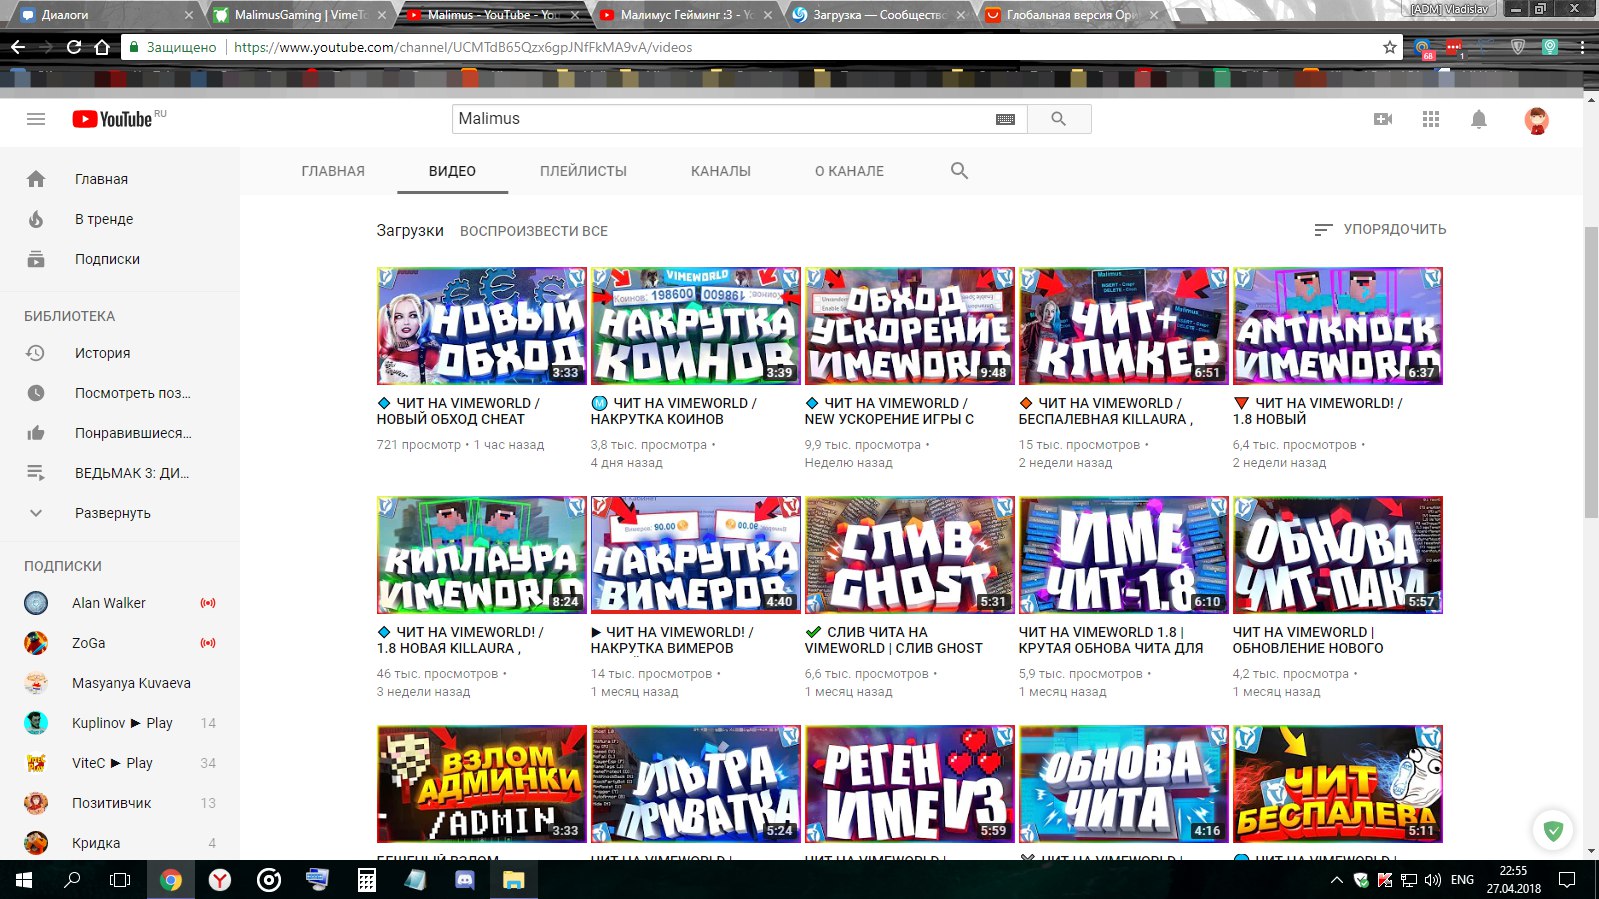The image size is (1599, 899).
Task: Open the РЕГЕН ВИМЕ V3 thumbnail
Action: point(909,784)
